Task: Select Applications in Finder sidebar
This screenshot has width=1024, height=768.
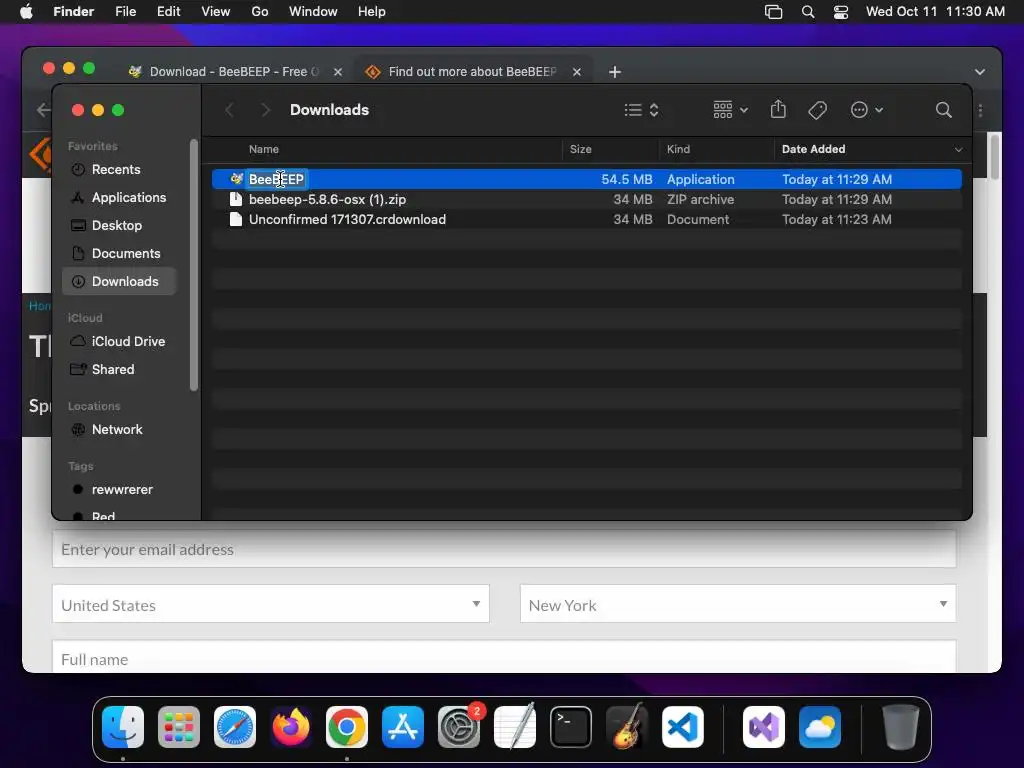Action: [120, 197]
